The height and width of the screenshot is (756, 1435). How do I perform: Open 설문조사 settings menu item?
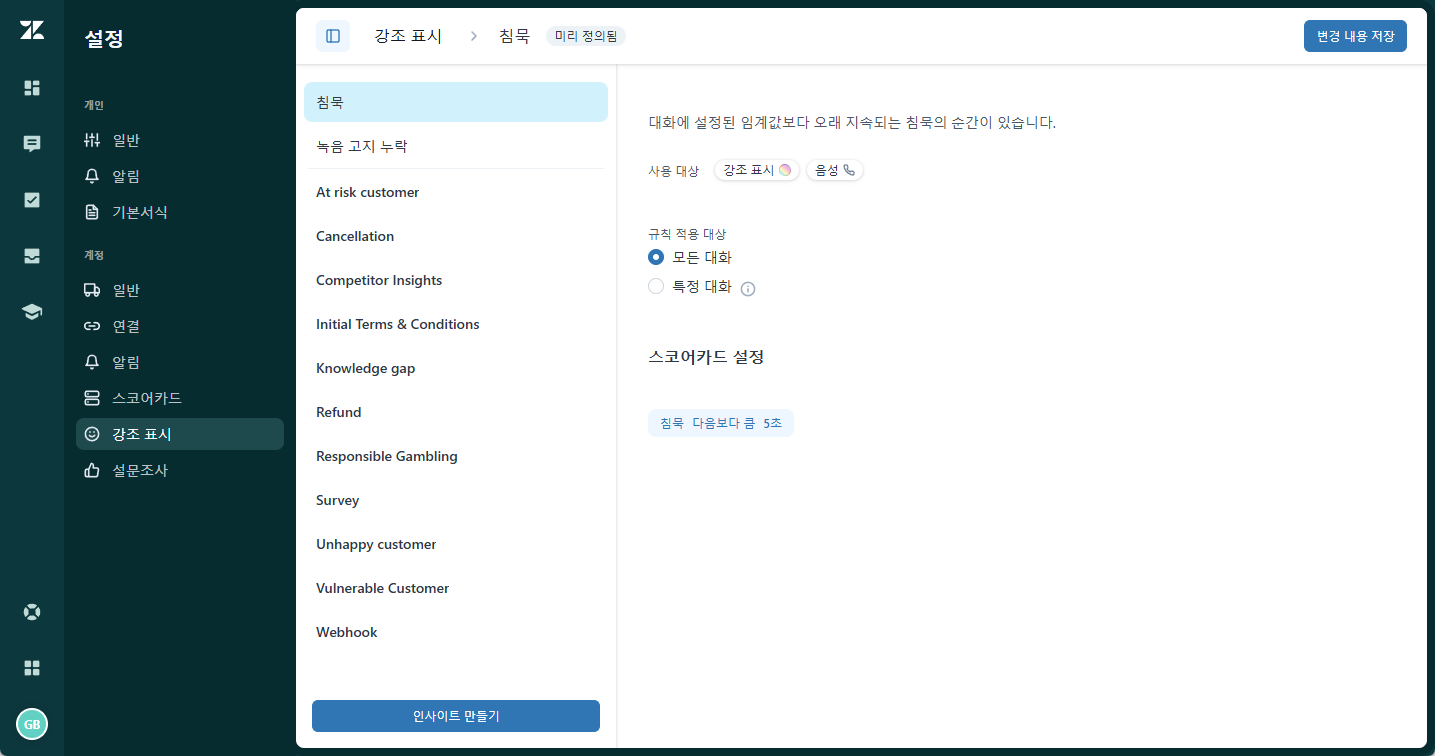[x=180, y=470]
